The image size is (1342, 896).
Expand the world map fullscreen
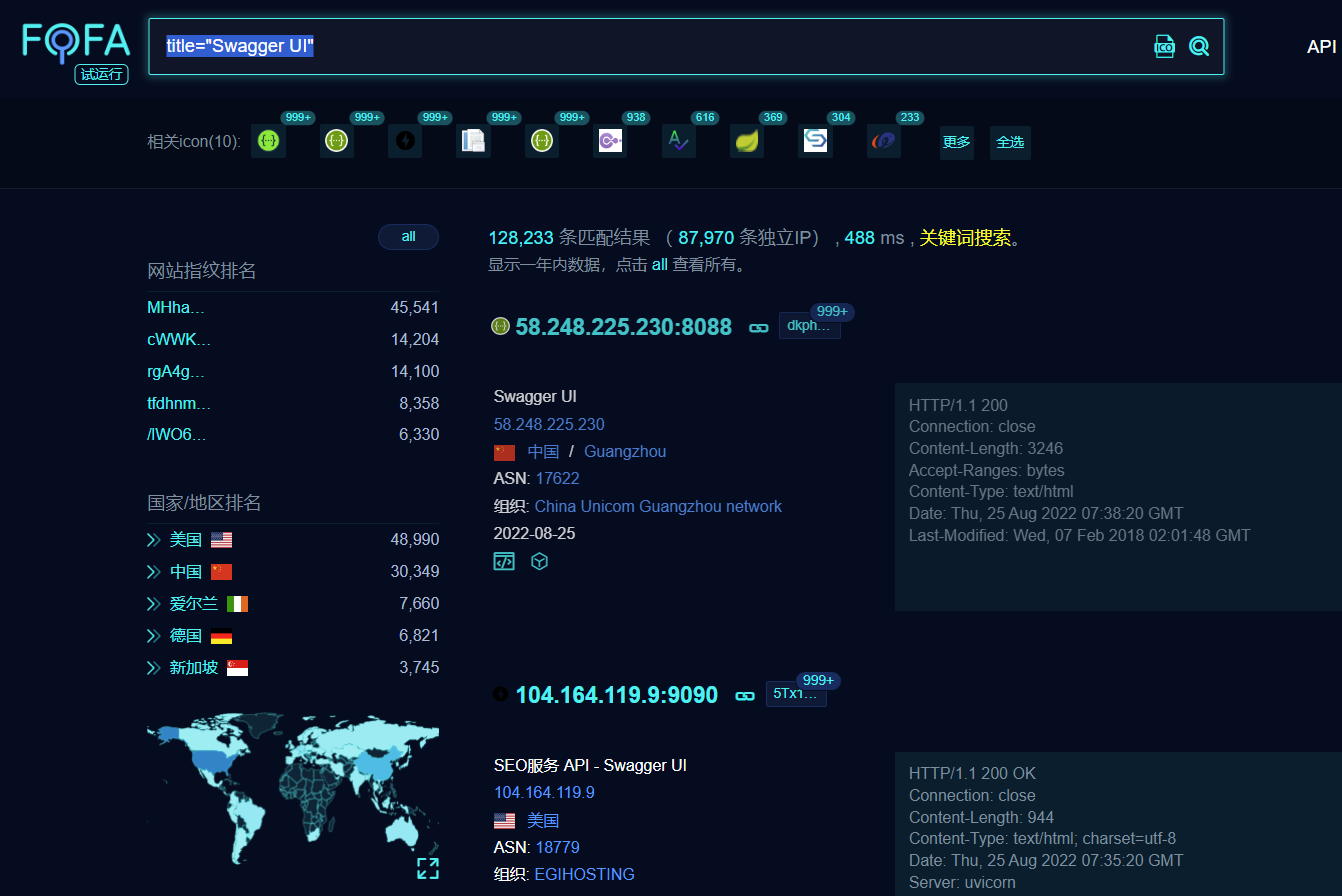[428, 868]
